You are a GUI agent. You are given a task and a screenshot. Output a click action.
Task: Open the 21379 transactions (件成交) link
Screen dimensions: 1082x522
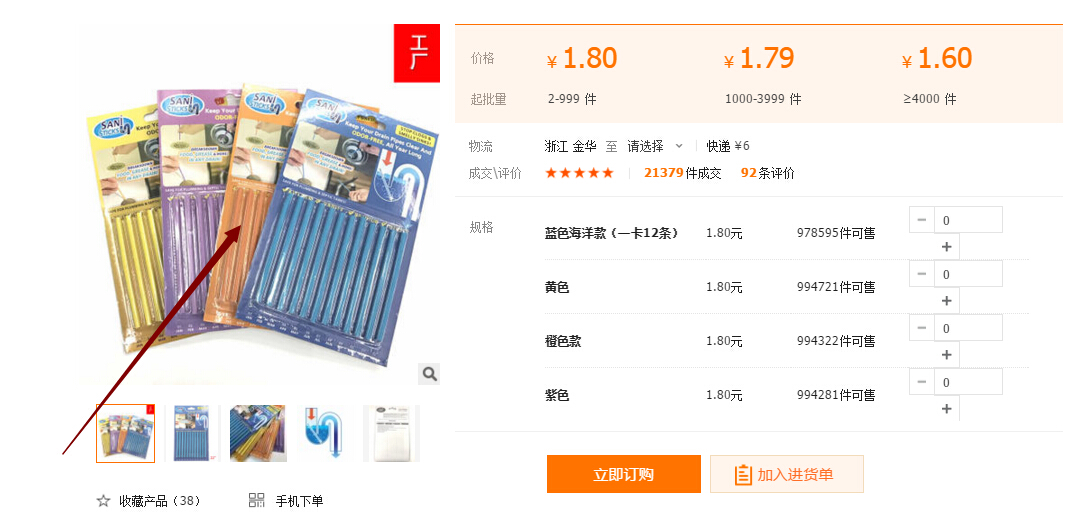click(682, 173)
